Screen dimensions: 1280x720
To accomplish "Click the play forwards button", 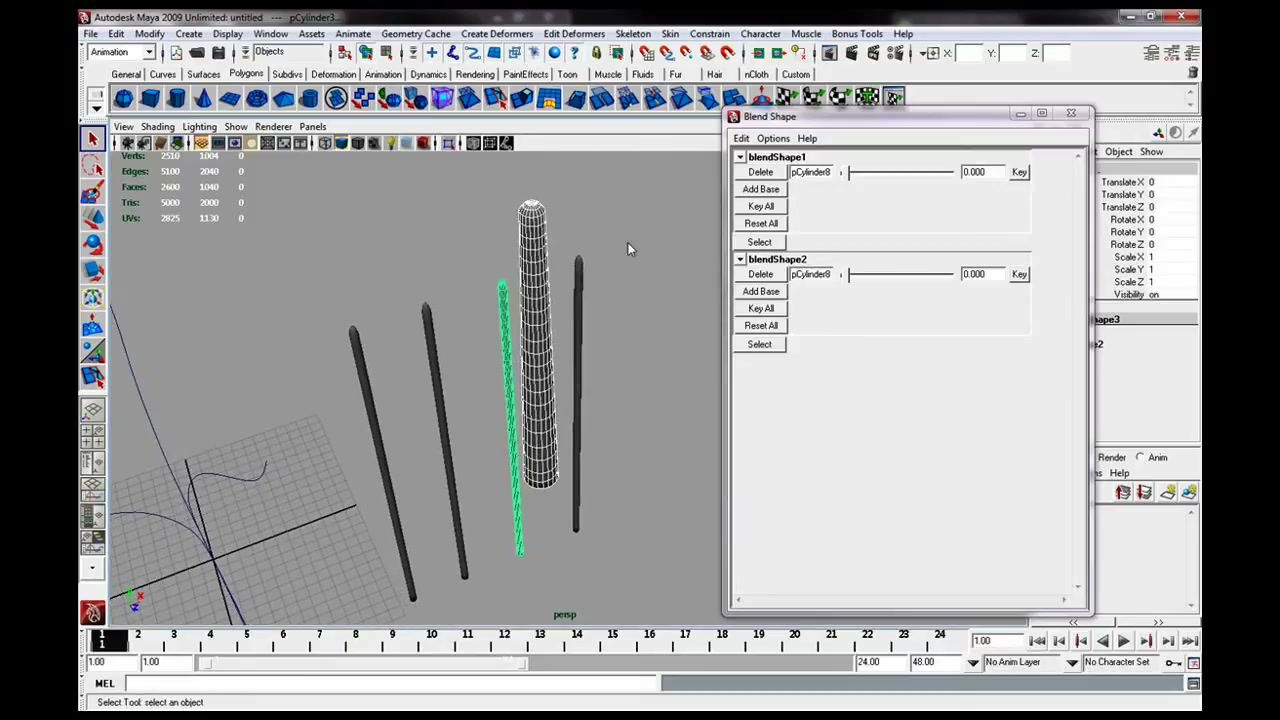I will (1124, 641).
